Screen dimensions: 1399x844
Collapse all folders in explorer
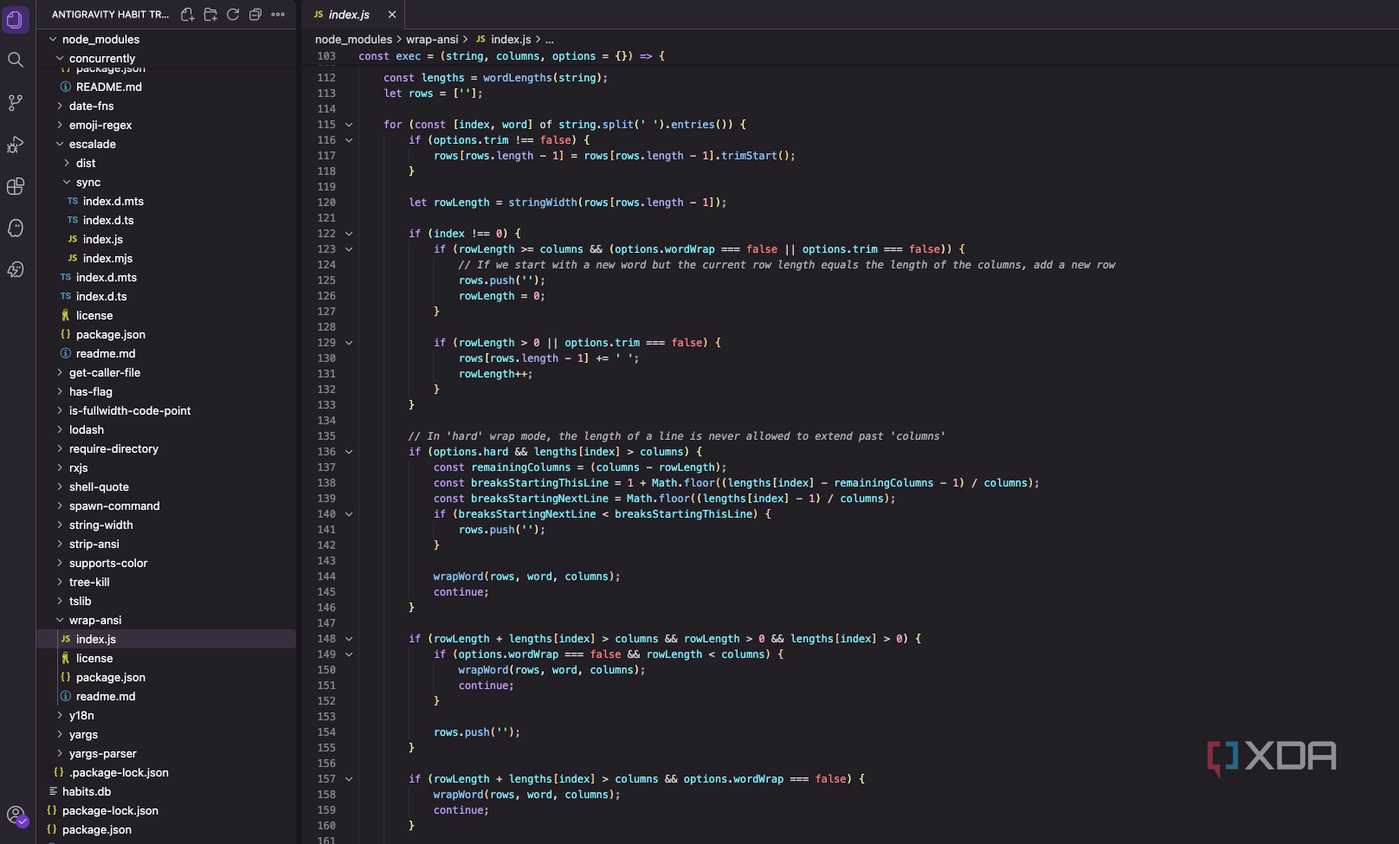(x=255, y=15)
